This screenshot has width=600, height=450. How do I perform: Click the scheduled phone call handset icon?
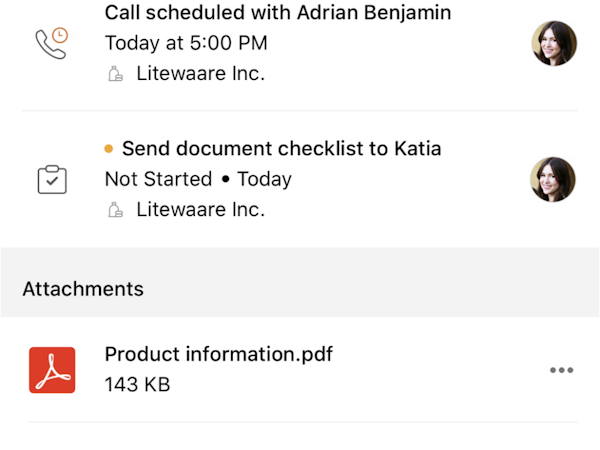point(48,46)
